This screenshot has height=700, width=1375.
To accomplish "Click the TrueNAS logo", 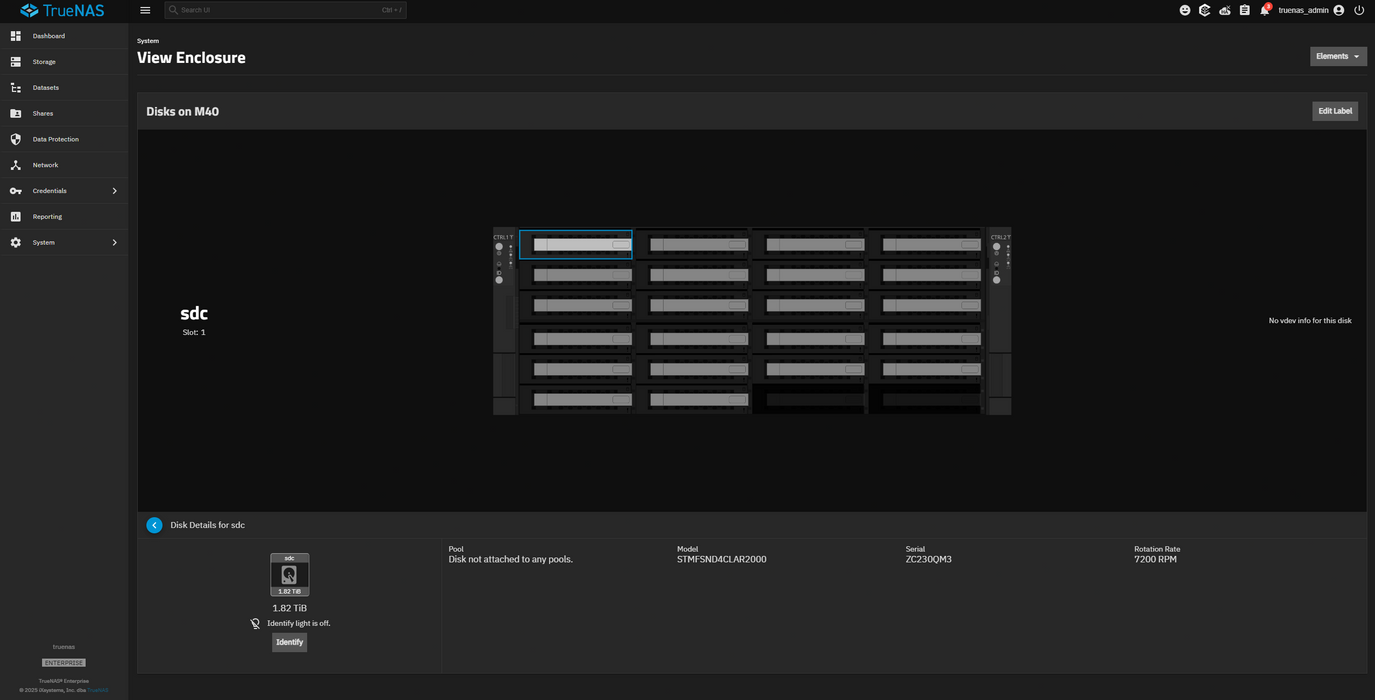I will [x=62, y=11].
